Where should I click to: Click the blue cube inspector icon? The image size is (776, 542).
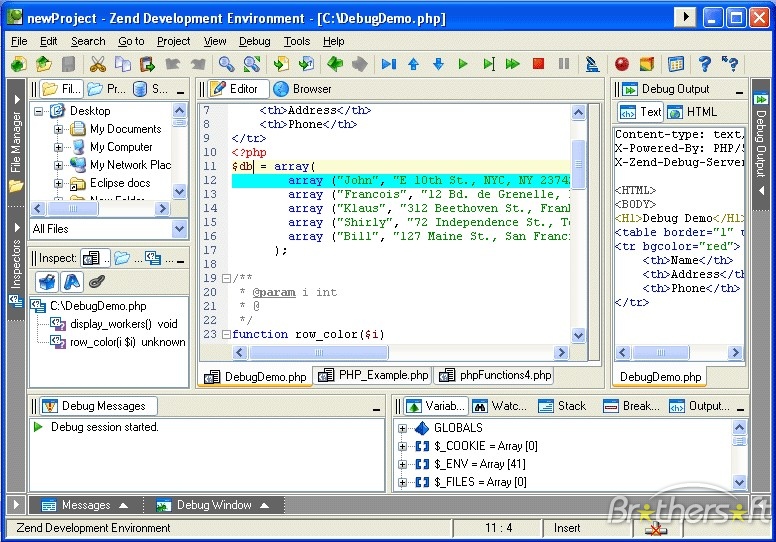[x=48, y=282]
